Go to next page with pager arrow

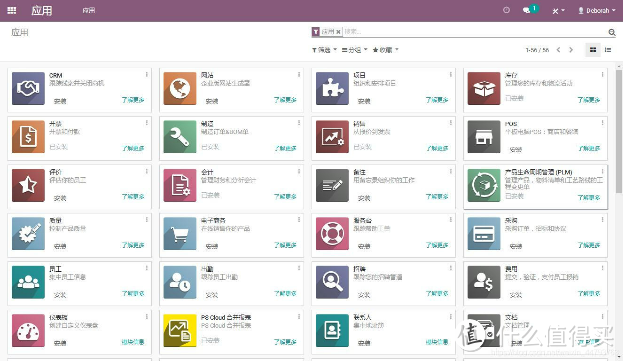571,50
